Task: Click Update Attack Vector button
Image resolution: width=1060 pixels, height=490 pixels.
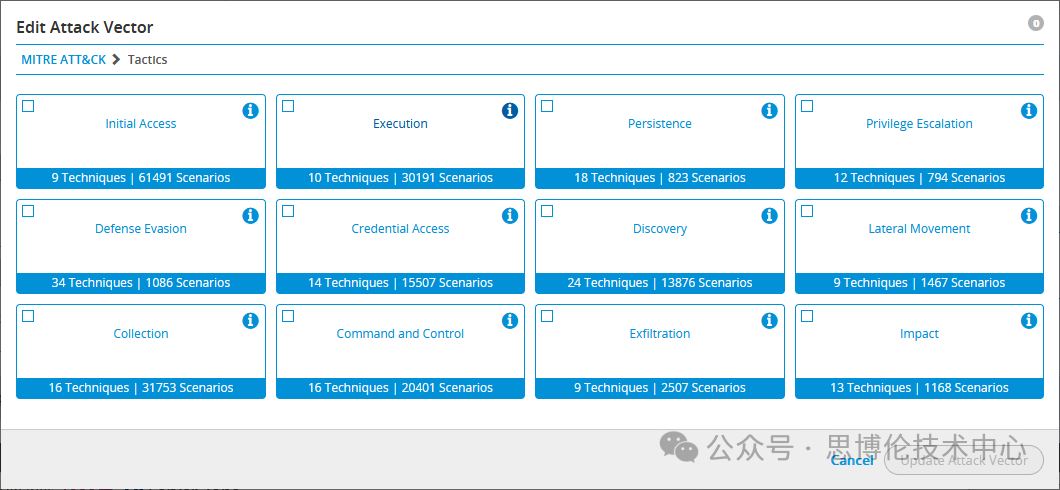Action: (x=964, y=460)
